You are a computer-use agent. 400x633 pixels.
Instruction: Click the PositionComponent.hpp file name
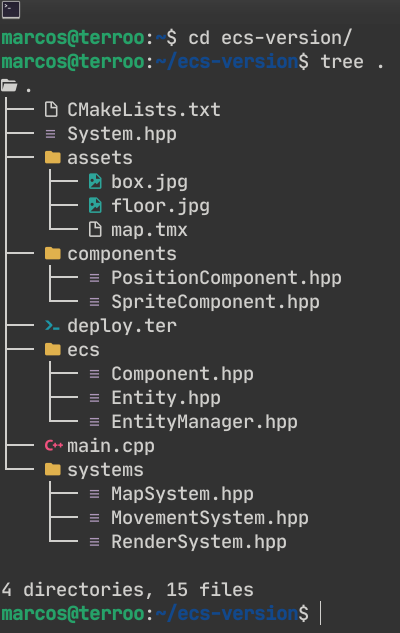pyautogui.click(x=226, y=278)
